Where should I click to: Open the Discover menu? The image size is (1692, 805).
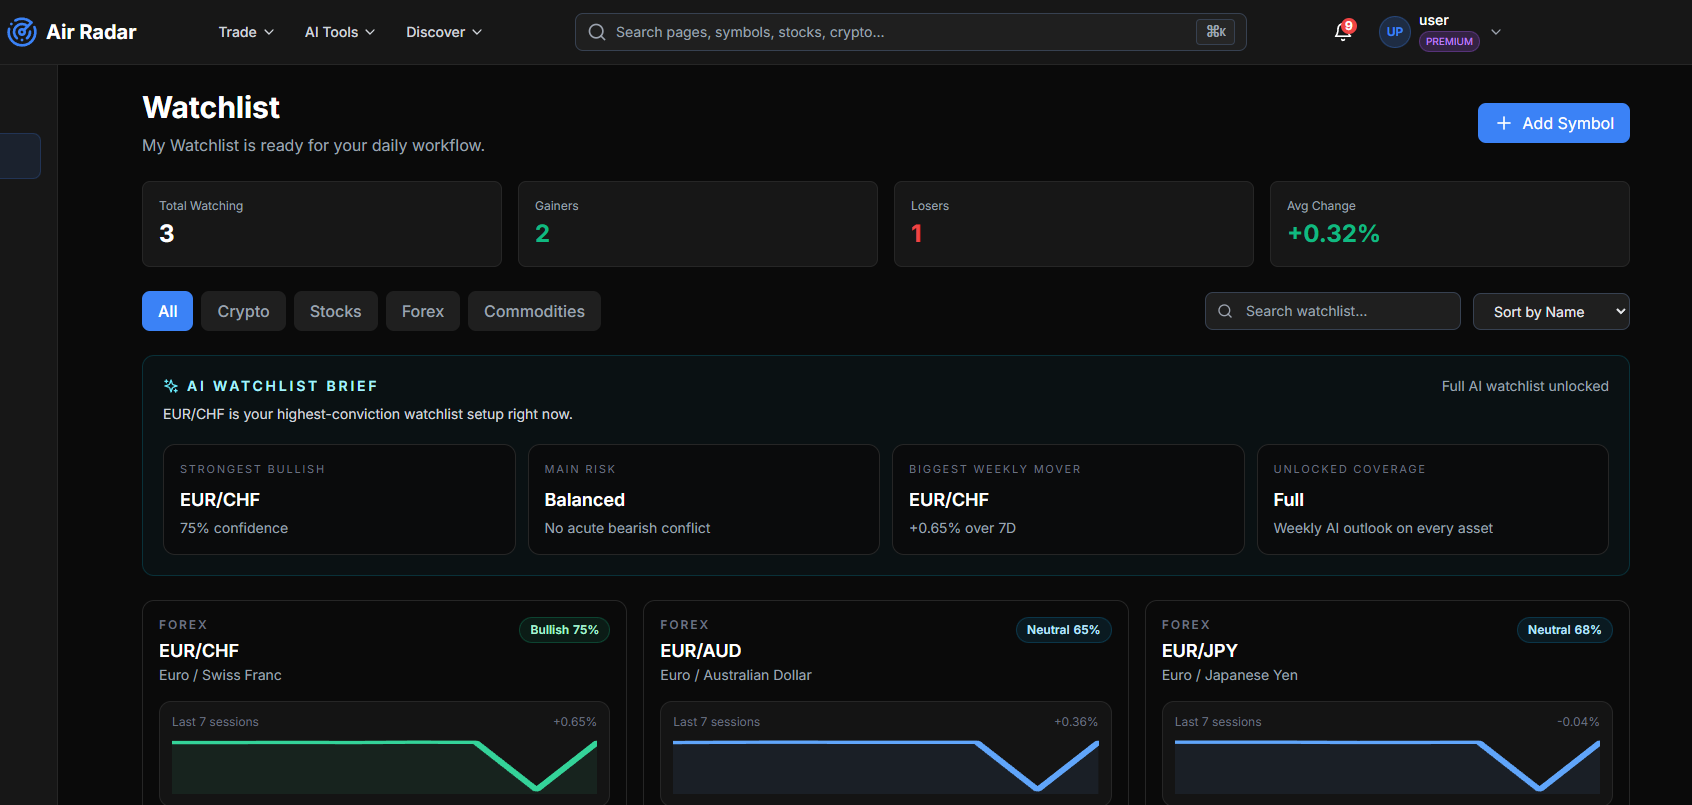(444, 32)
